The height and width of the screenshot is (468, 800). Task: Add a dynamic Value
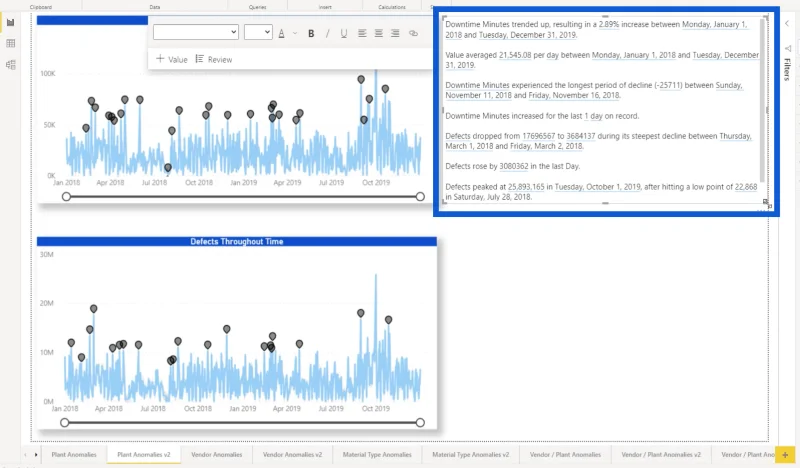(x=172, y=59)
